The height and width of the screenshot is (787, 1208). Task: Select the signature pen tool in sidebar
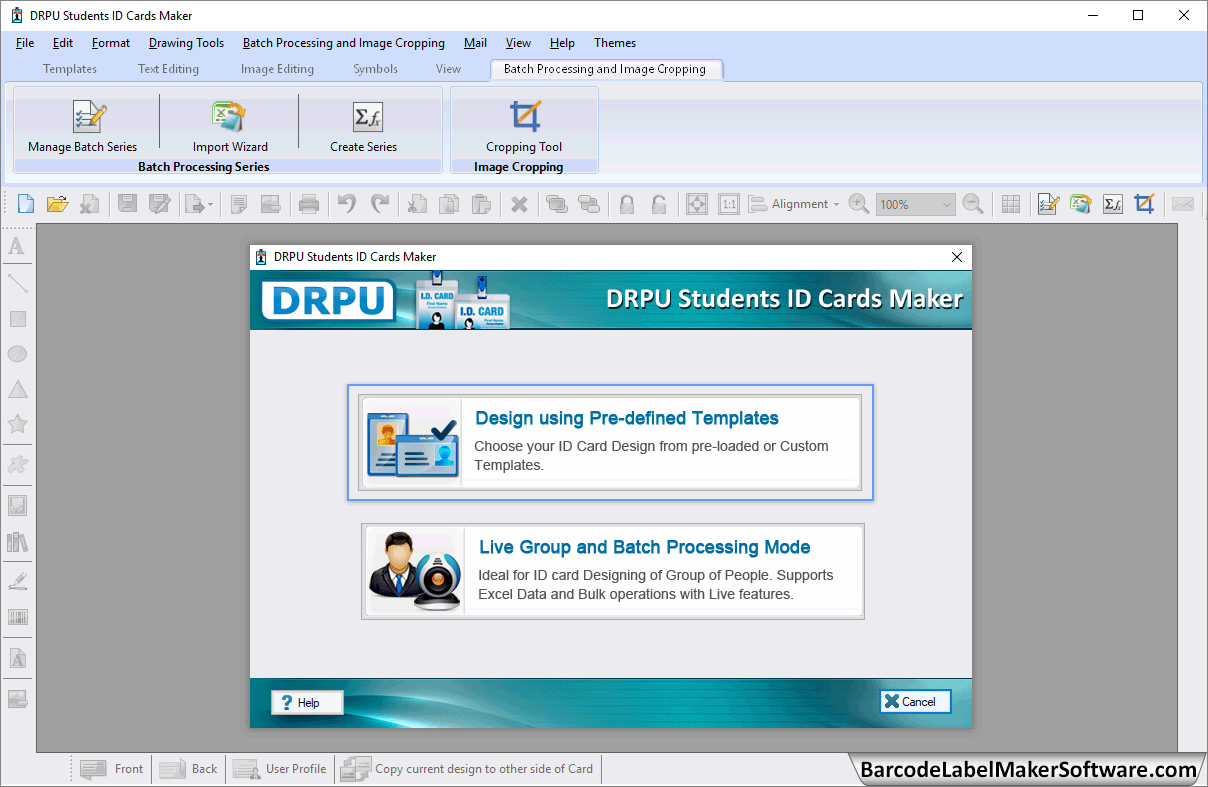(17, 581)
